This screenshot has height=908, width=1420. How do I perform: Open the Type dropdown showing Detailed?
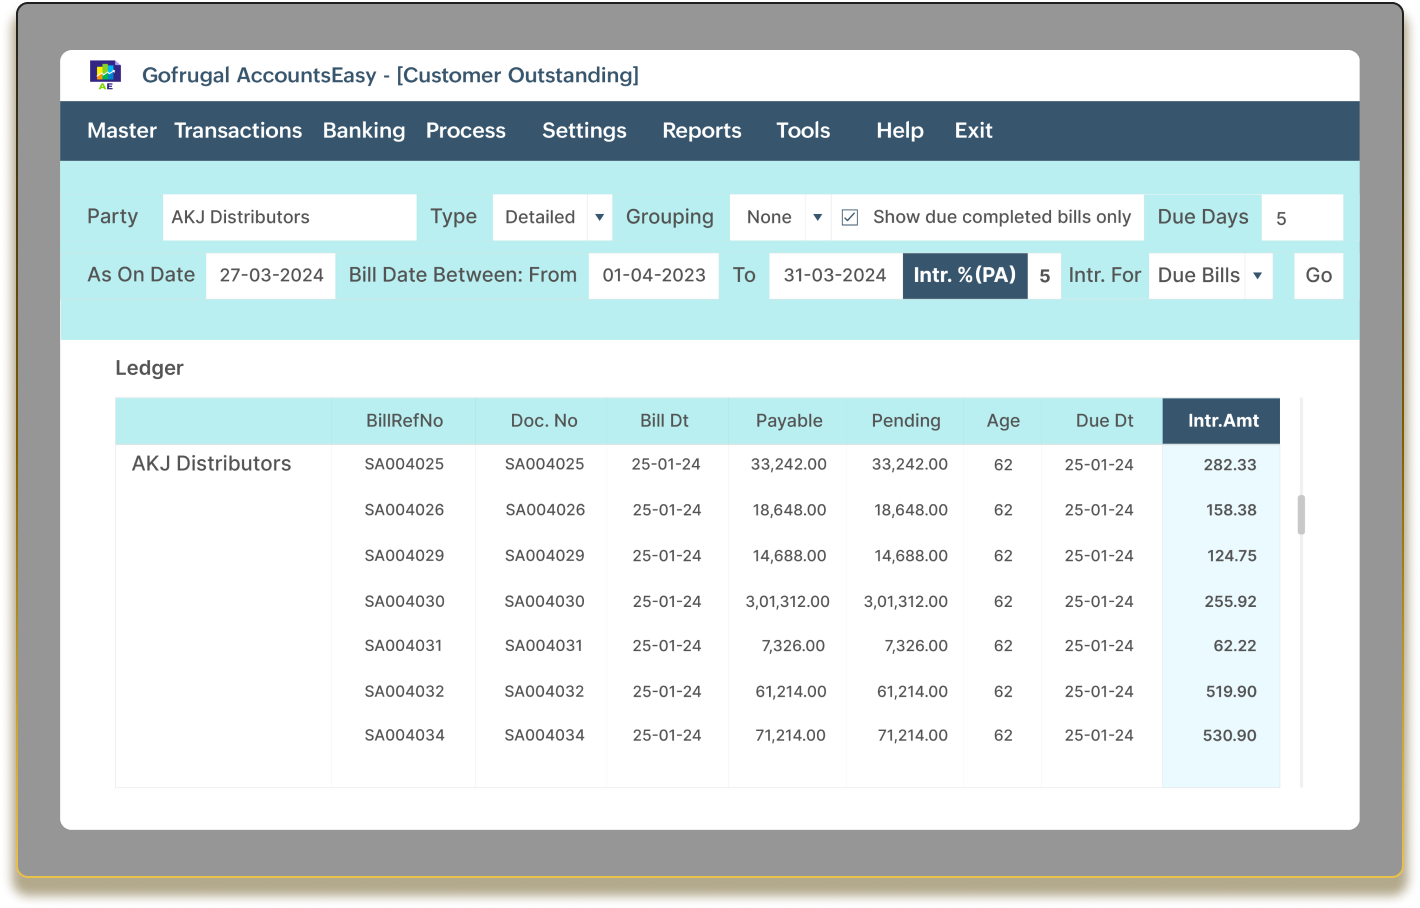(x=601, y=217)
